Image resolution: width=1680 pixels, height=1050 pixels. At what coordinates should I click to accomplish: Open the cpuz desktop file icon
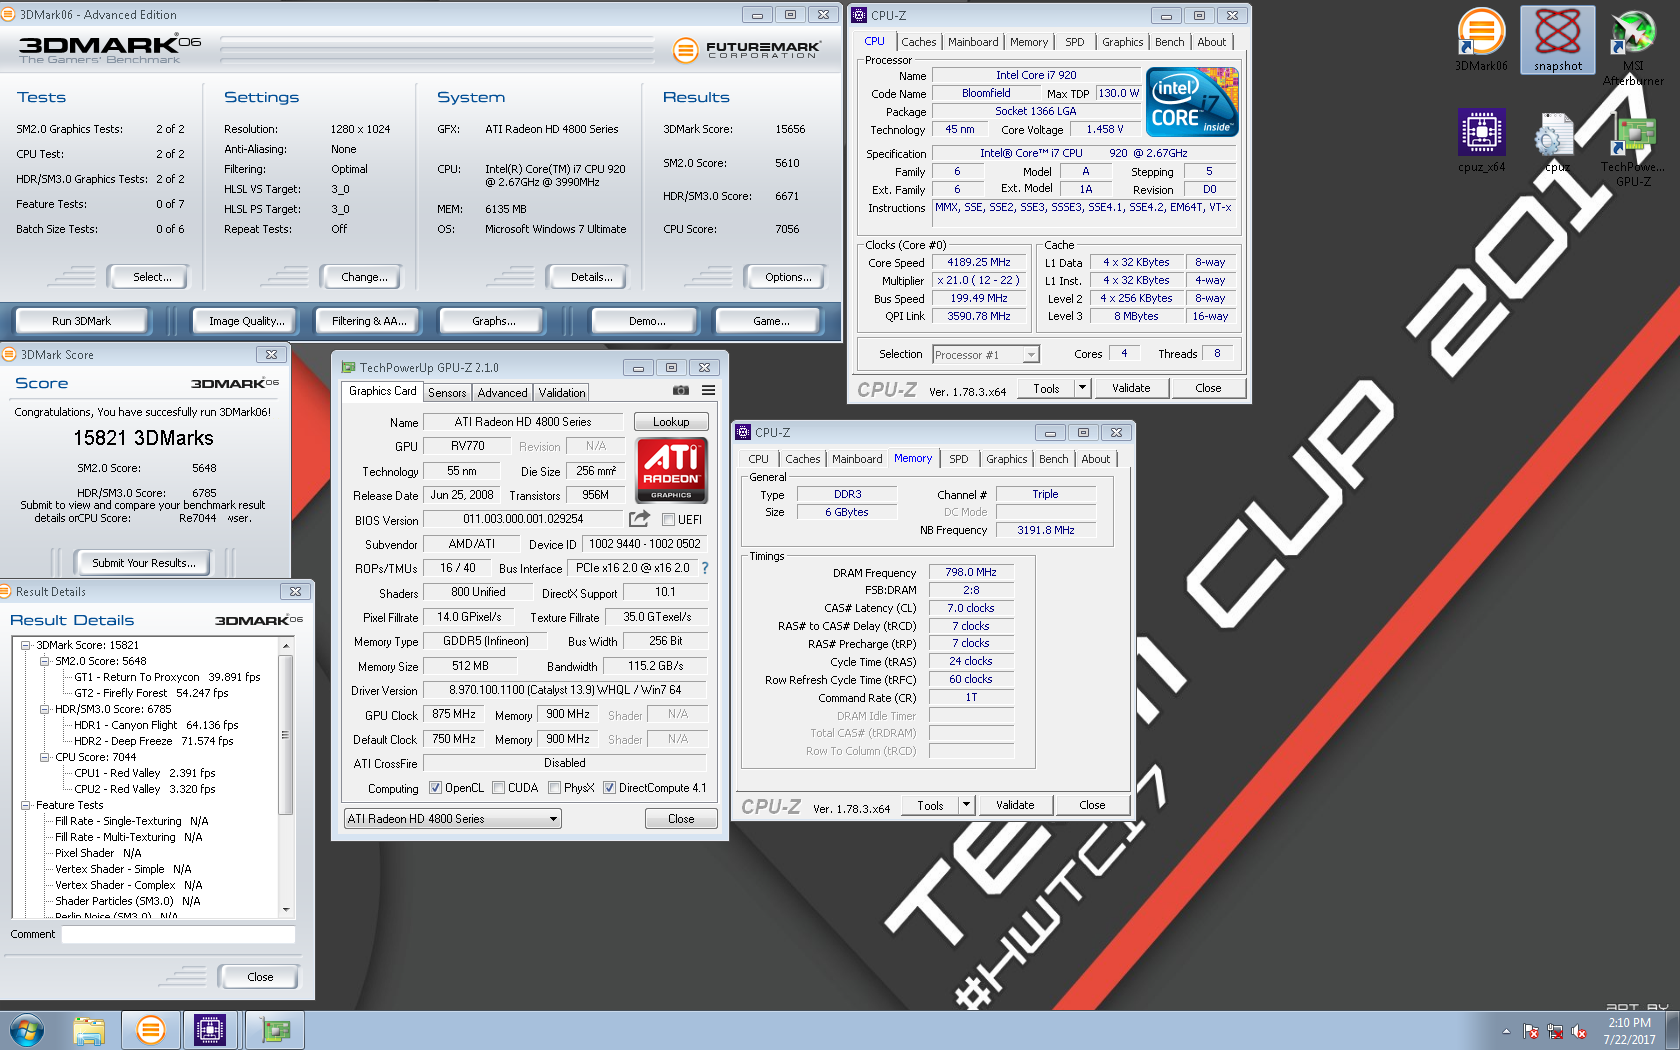[x=1556, y=140]
